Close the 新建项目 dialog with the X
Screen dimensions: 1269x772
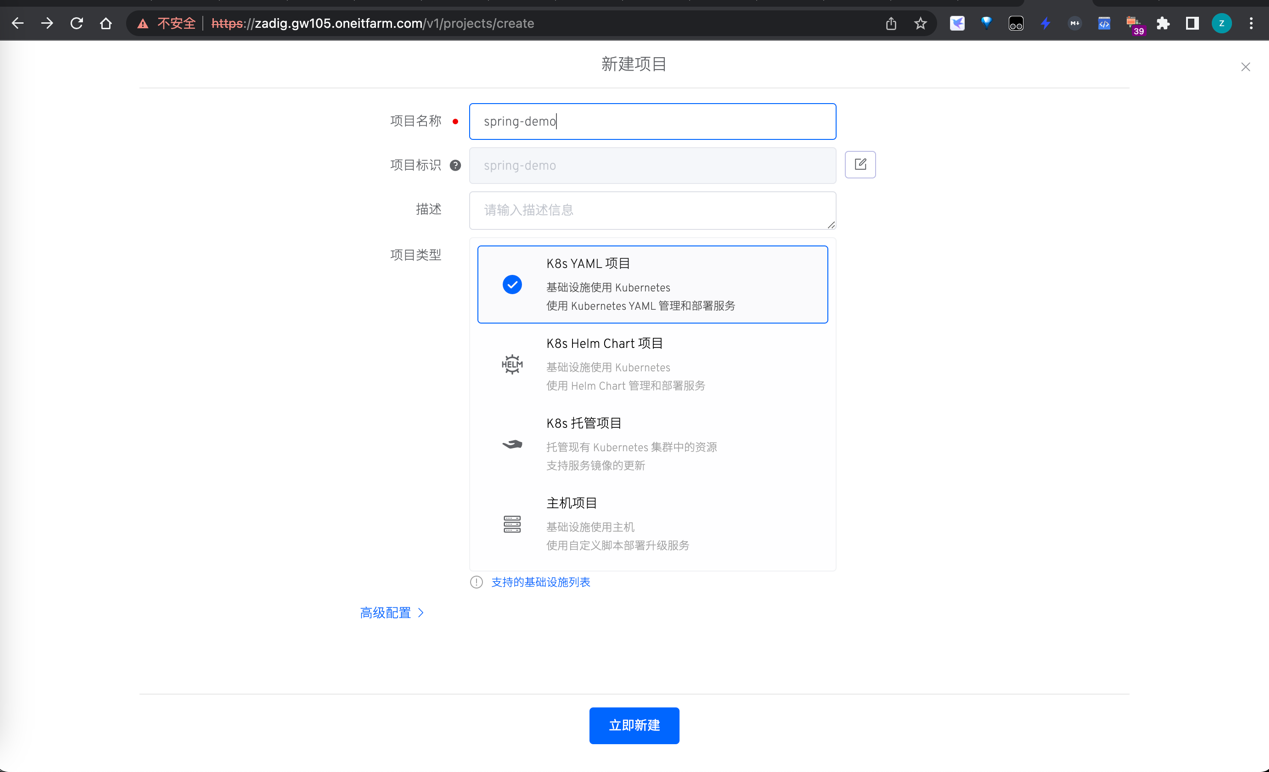[x=1245, y=67]
